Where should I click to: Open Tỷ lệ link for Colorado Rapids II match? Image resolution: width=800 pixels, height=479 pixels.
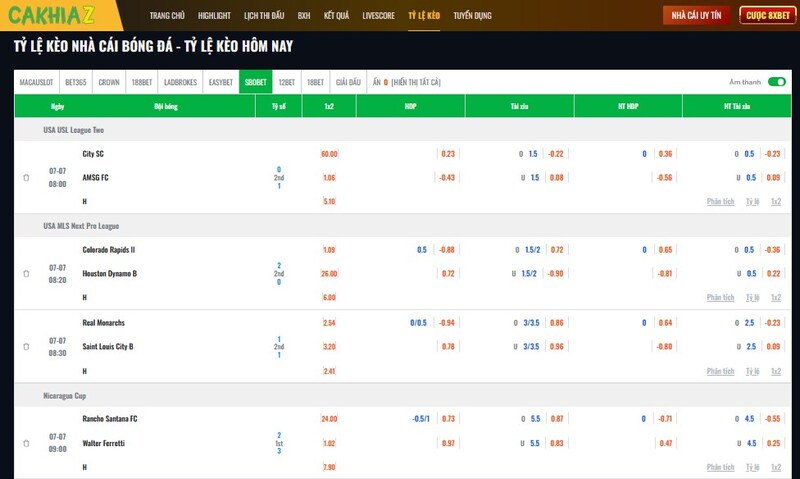point(753,297)
